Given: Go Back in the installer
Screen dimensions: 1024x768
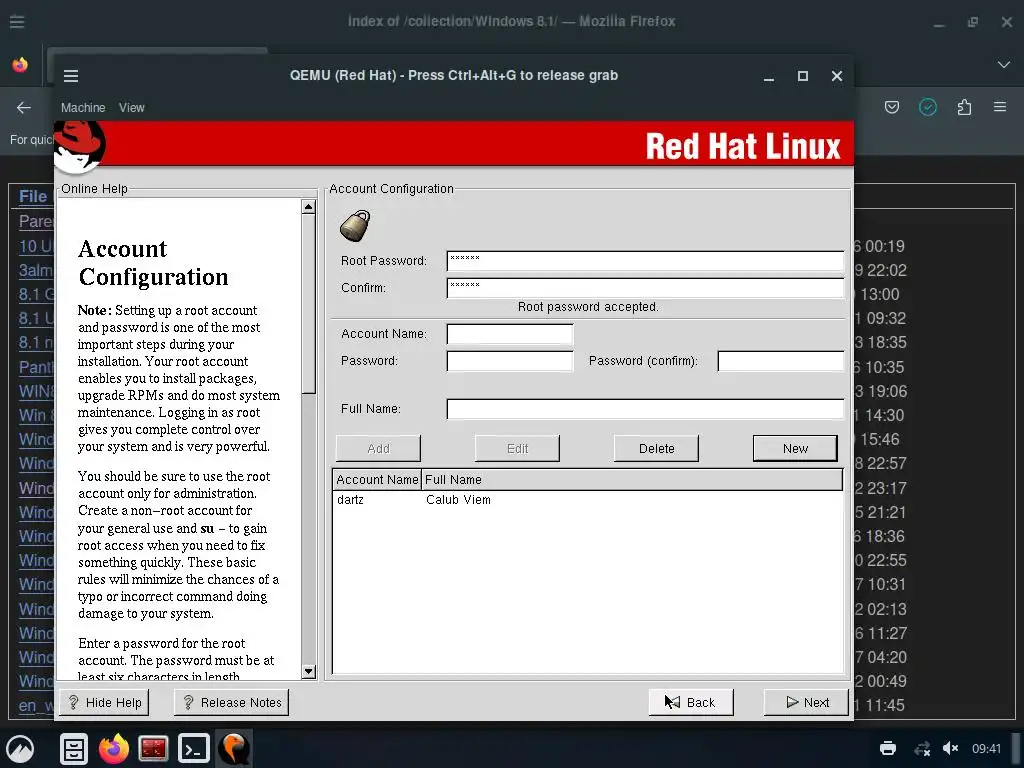Looking at the screenshot, I should 691,703.
